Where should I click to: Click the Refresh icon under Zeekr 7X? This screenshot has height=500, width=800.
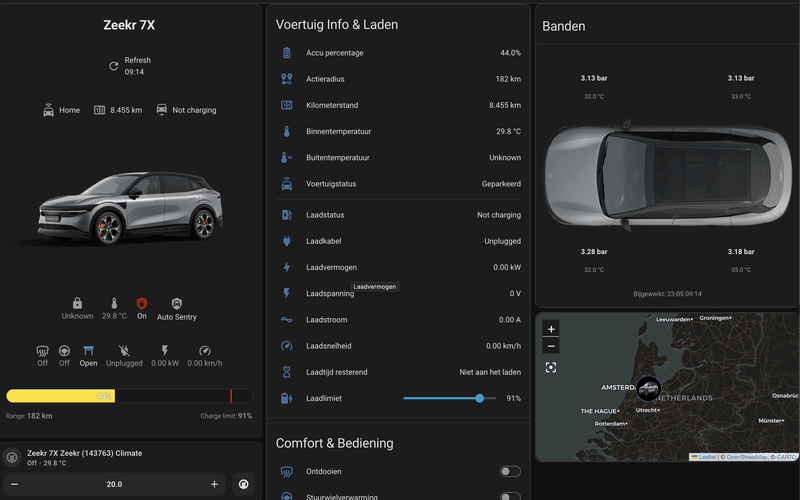point(114,66)
